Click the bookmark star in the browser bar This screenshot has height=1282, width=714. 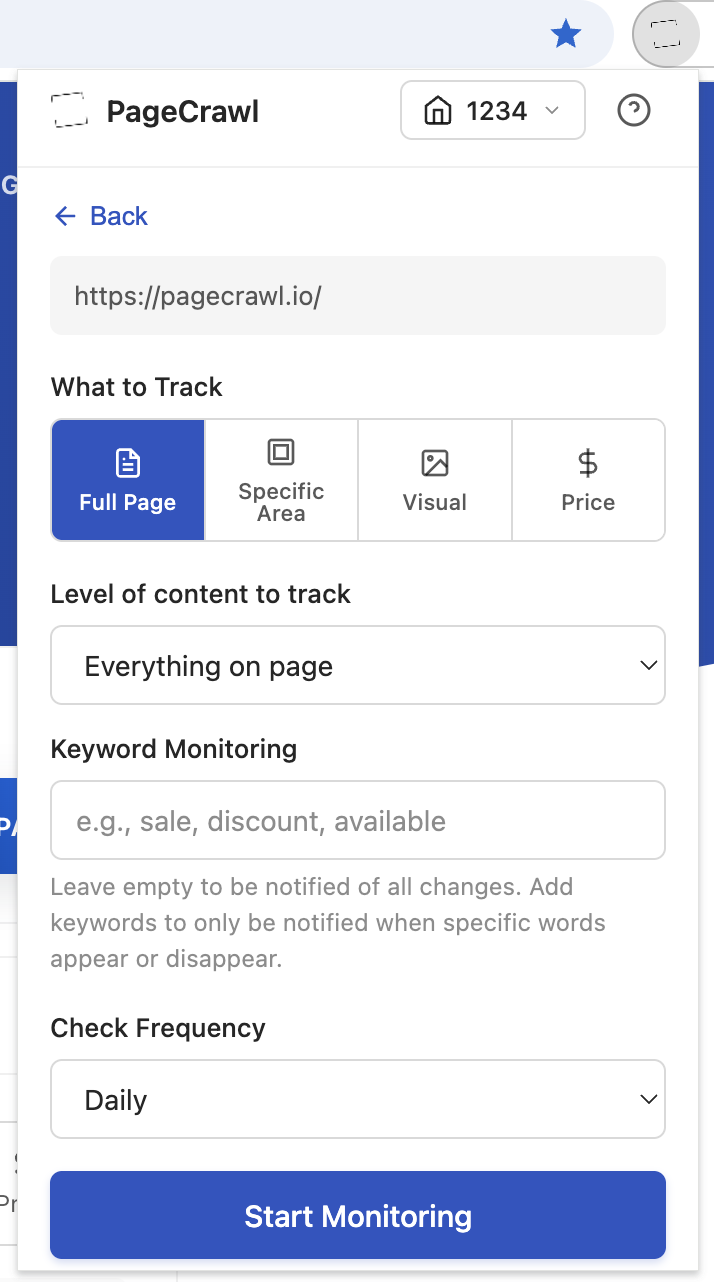coord(565,34)
